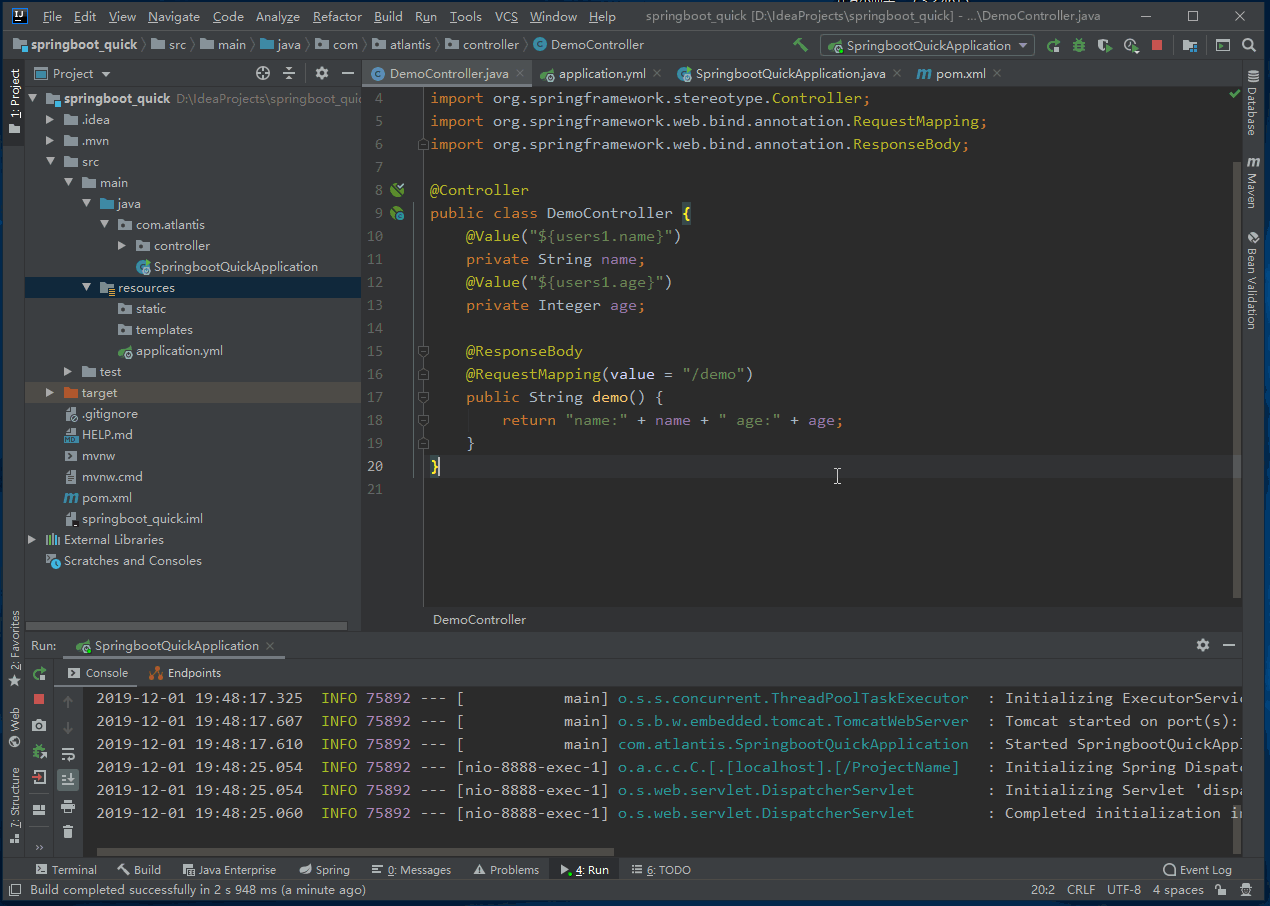Click the Build Project hammer icon

(800, 45)
